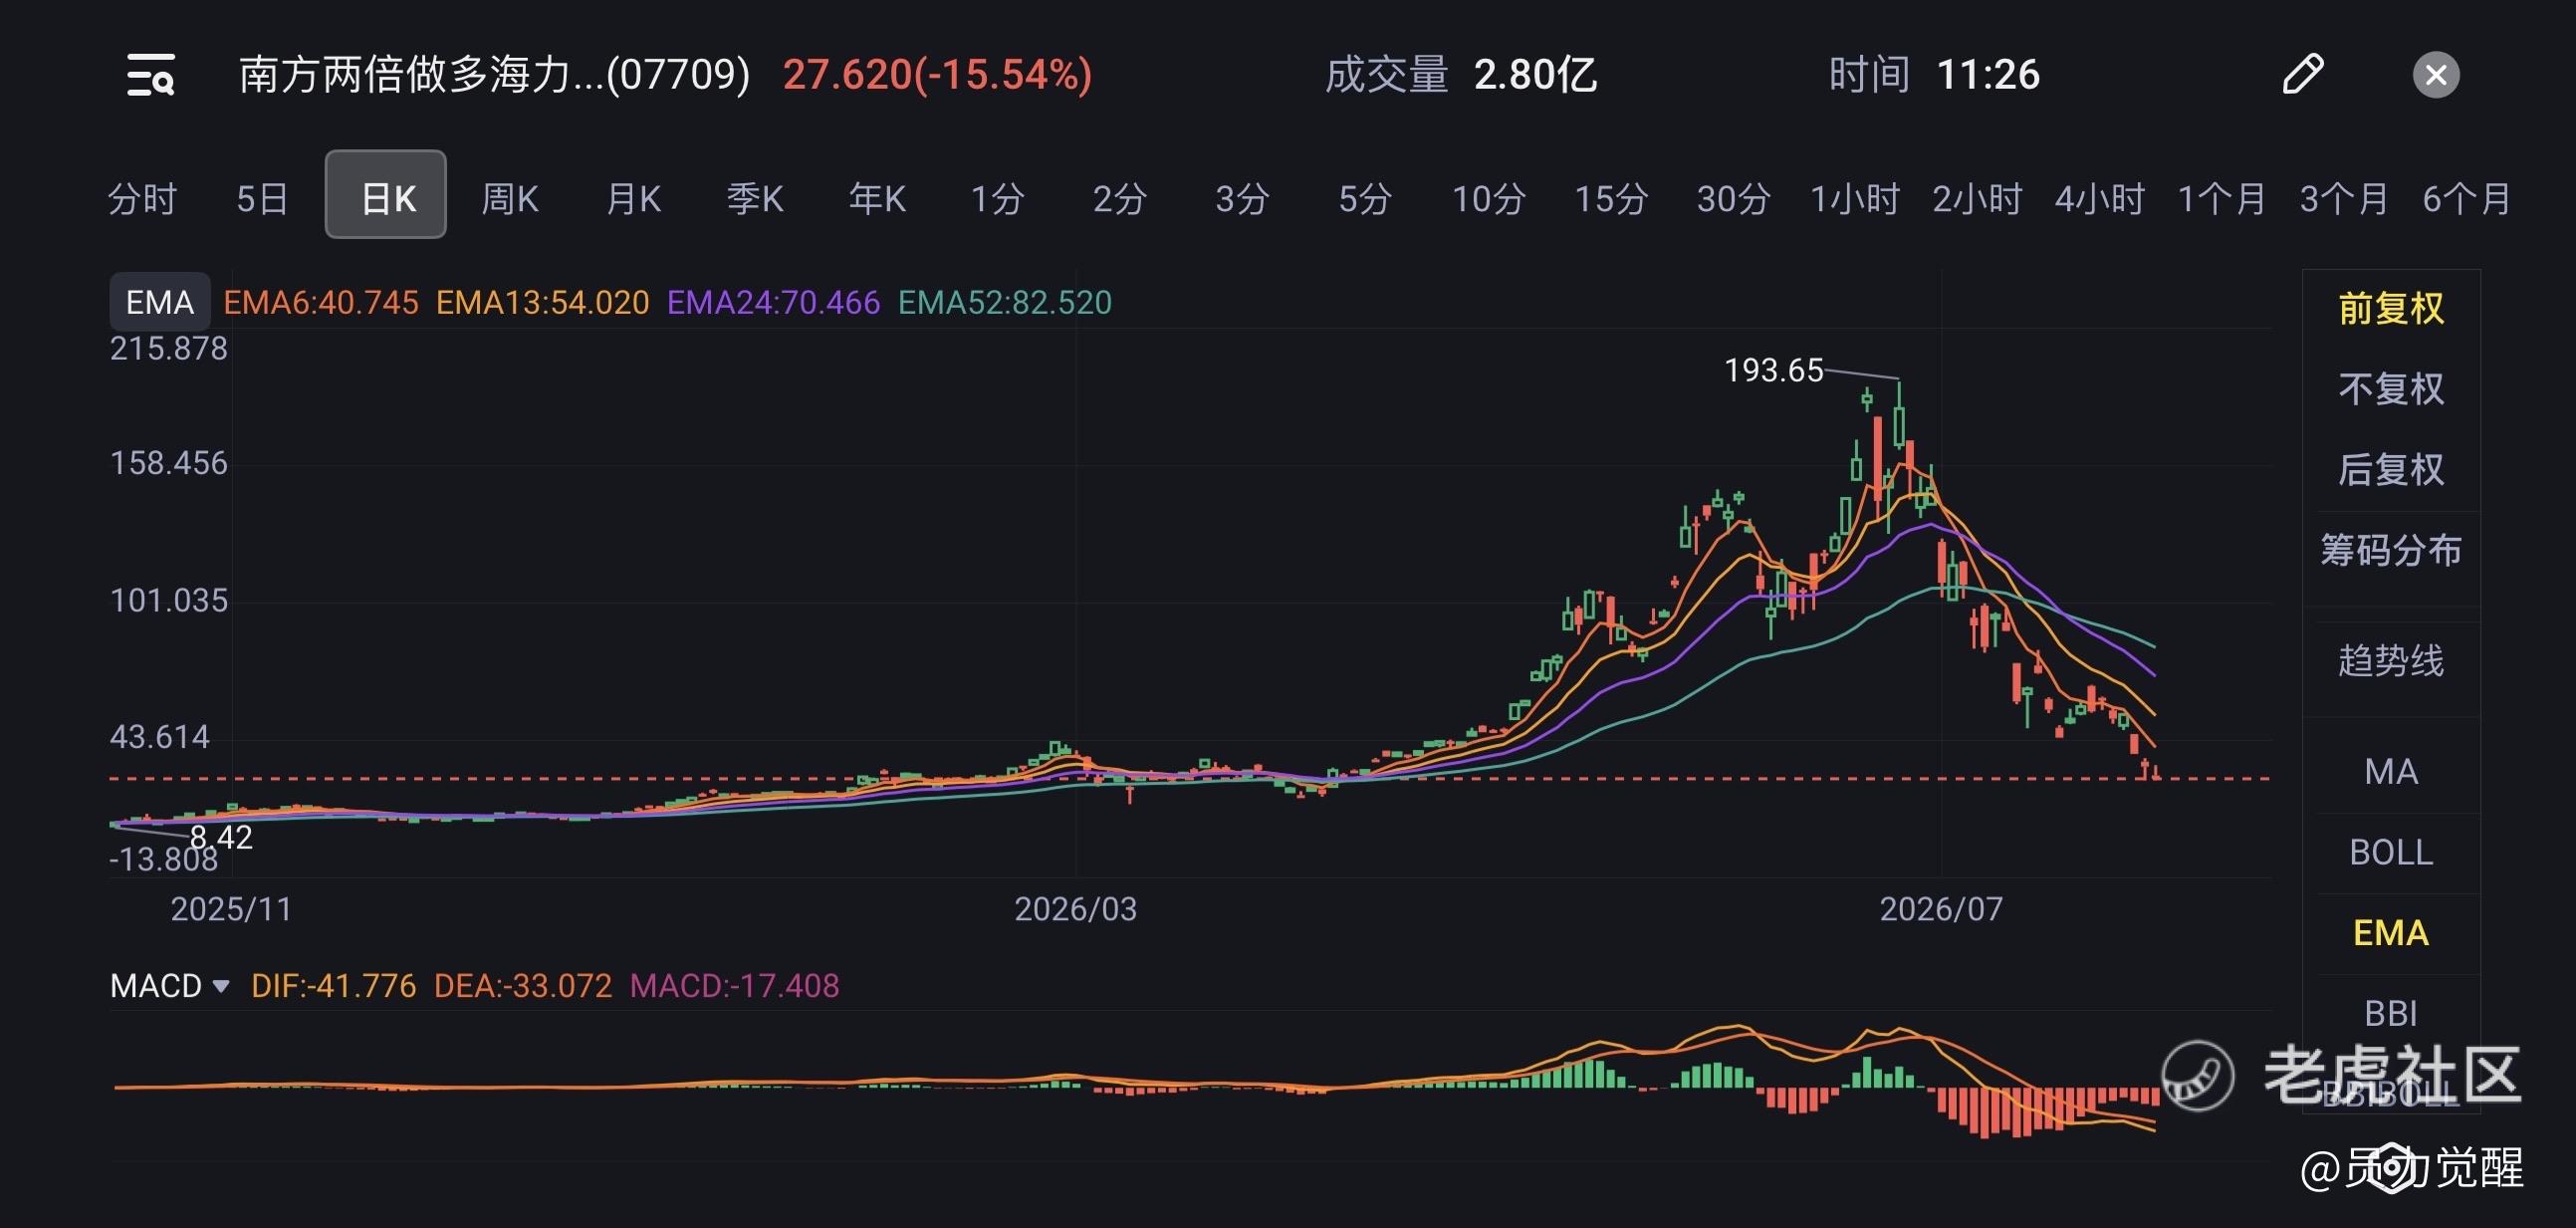Choose the 30分 interval tab
This screenshot has width=2576, height=1228.
click(x=1734, y=198)
